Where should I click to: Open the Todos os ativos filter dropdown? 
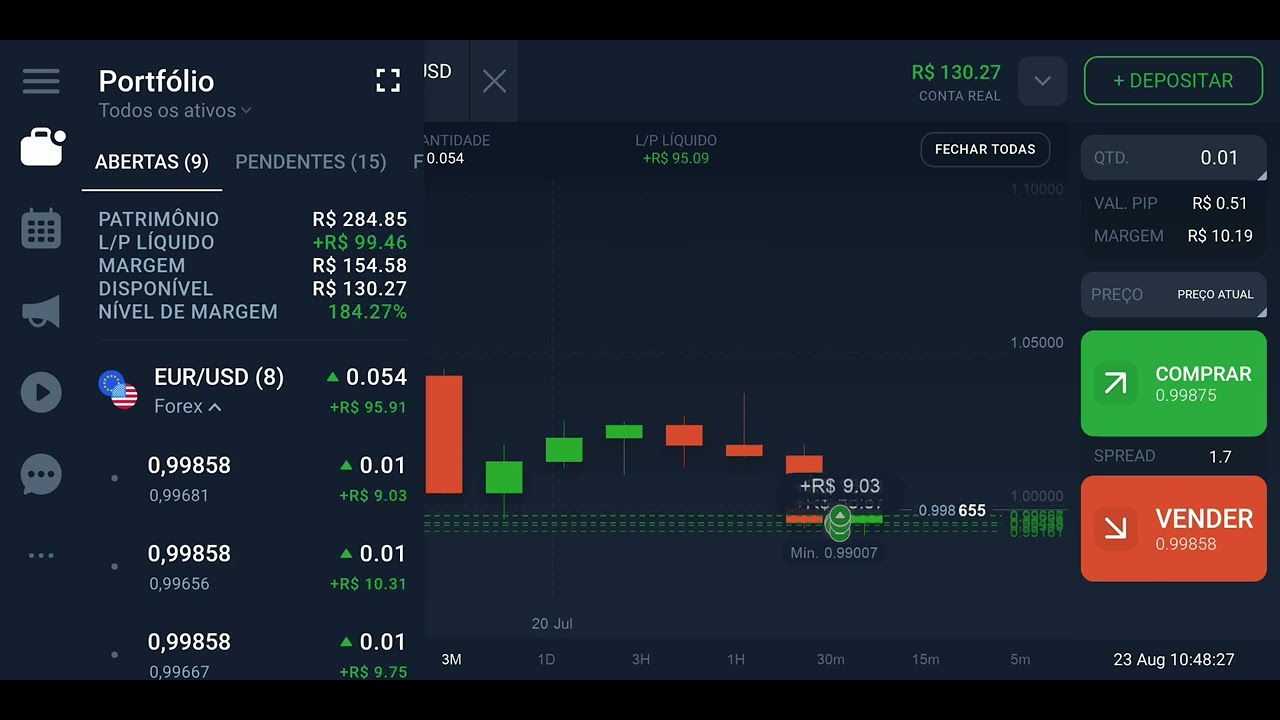click(175, 111)
